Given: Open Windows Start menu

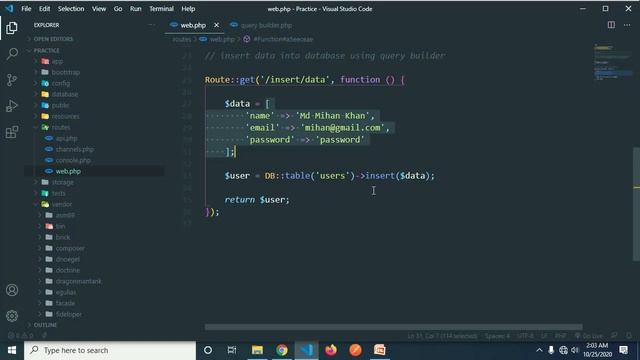Looking at the screenshot, I should [12, 350].
